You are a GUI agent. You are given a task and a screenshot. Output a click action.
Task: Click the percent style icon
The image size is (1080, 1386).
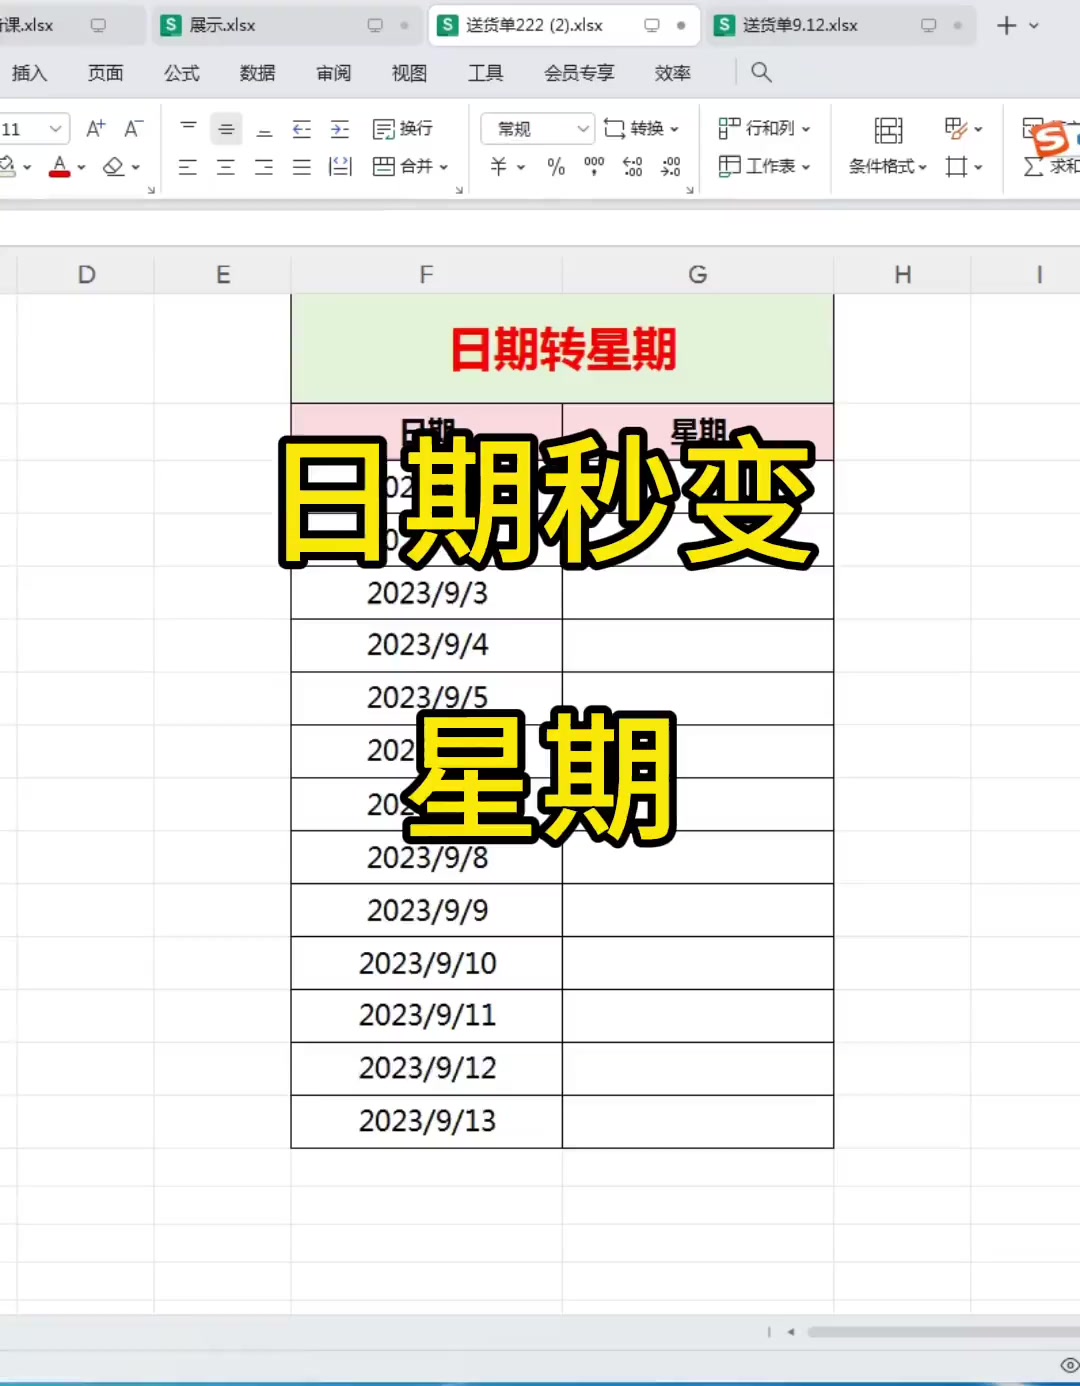point(556,167)
